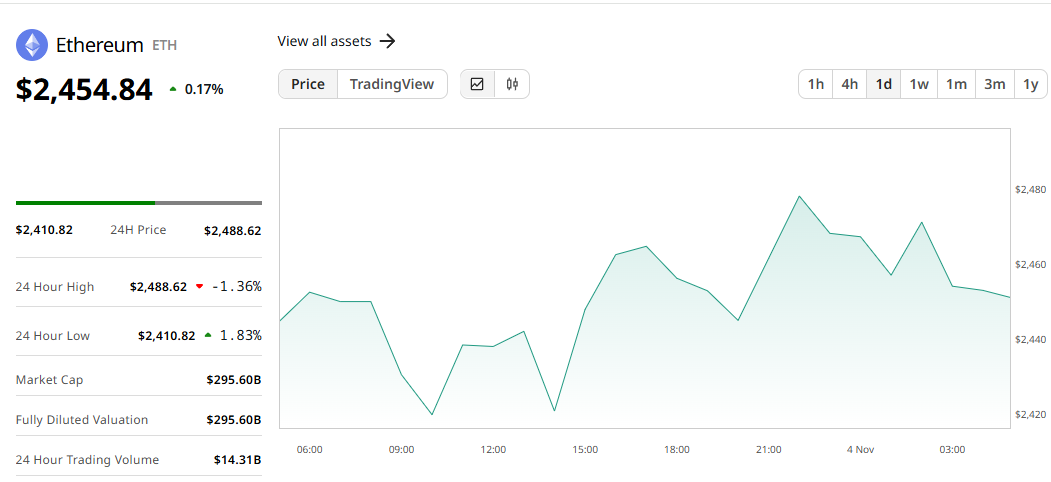Click 24 Hour Trading Volume value $14.31B
Viewport: 1051px width, 482px height.
click(x=237, y=460)
